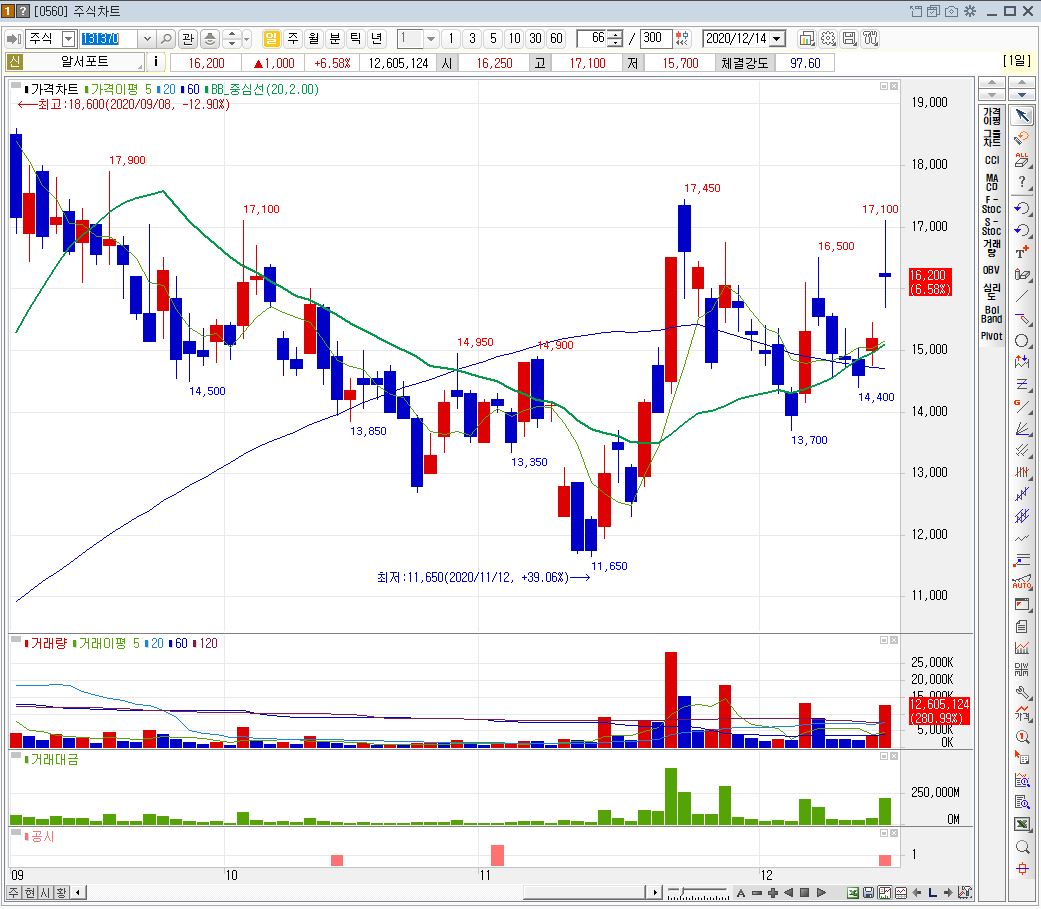Open the 주식 market type dropdown
Screen dimensions: 1041x909
click(x=68, y=39)
